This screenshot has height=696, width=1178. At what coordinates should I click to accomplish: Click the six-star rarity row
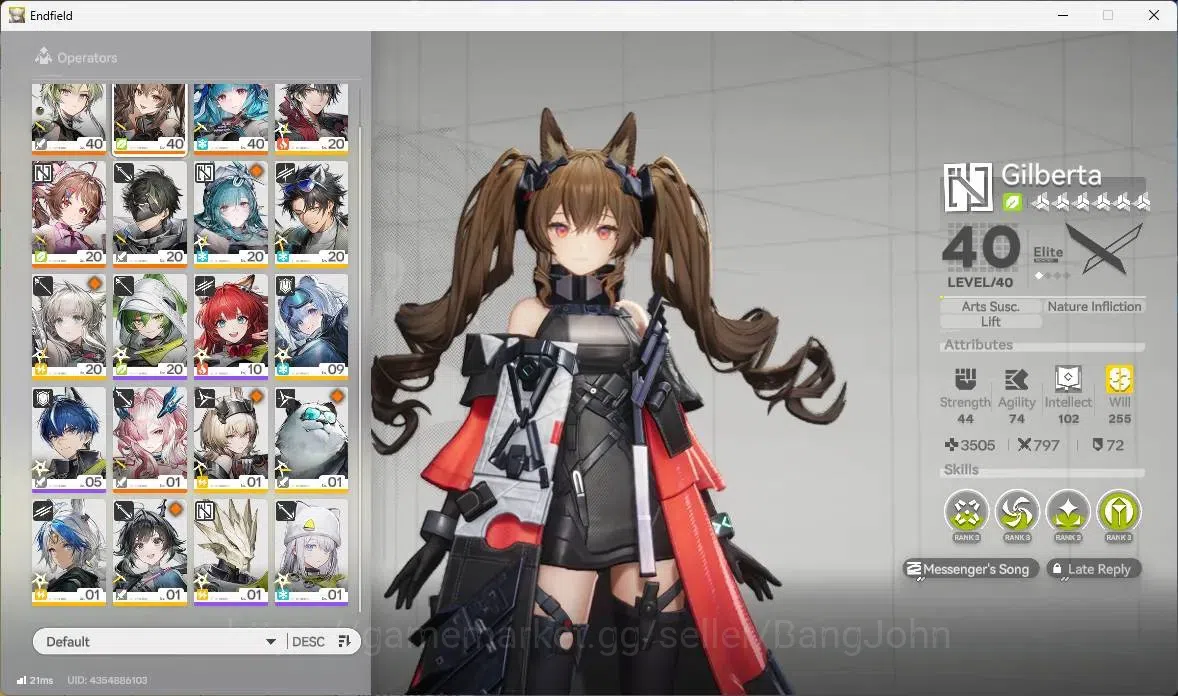tap(1090, 201)
